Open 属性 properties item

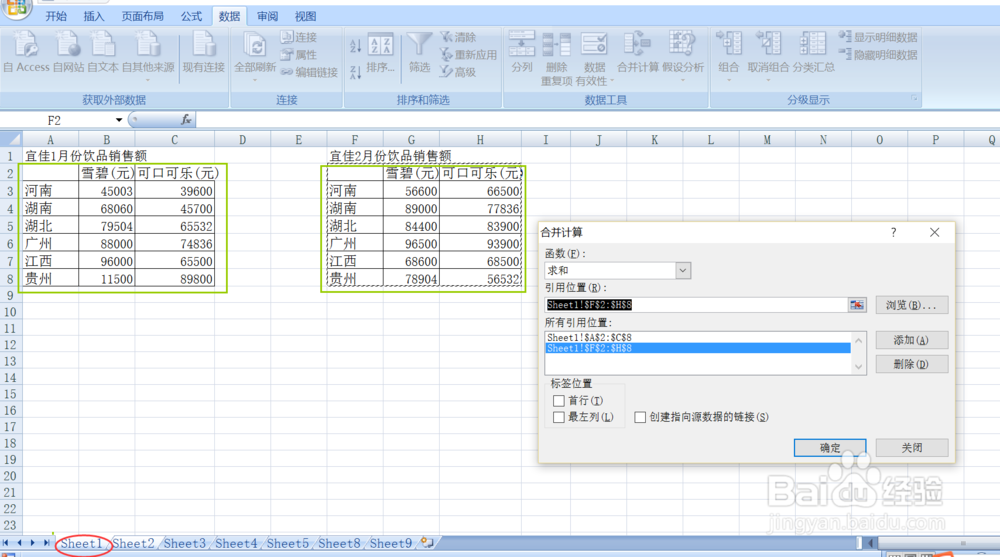(298, 55)
